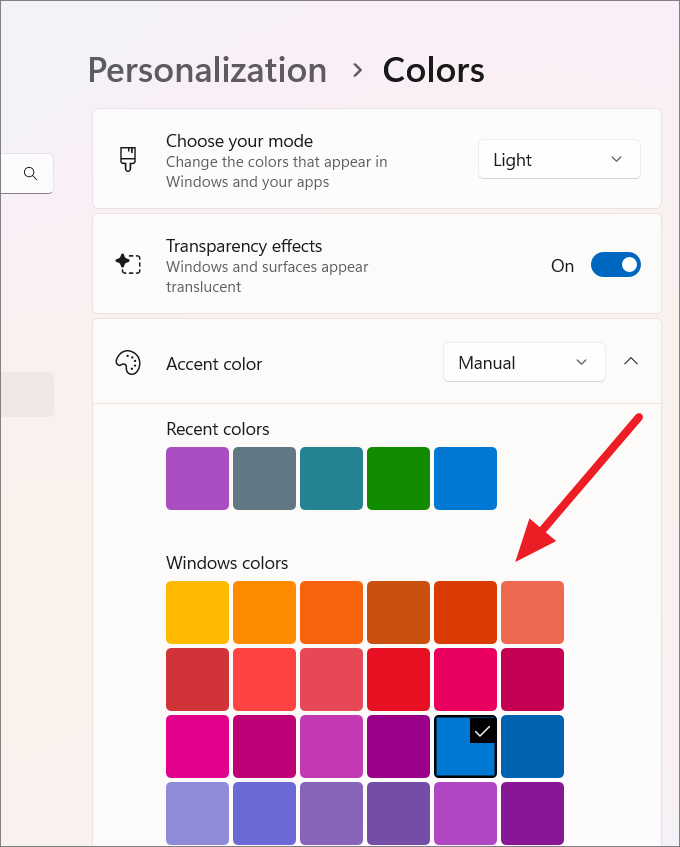Screen dimensions: 680x847
Task: Select the gray recent color
Action: coord(264,478)
